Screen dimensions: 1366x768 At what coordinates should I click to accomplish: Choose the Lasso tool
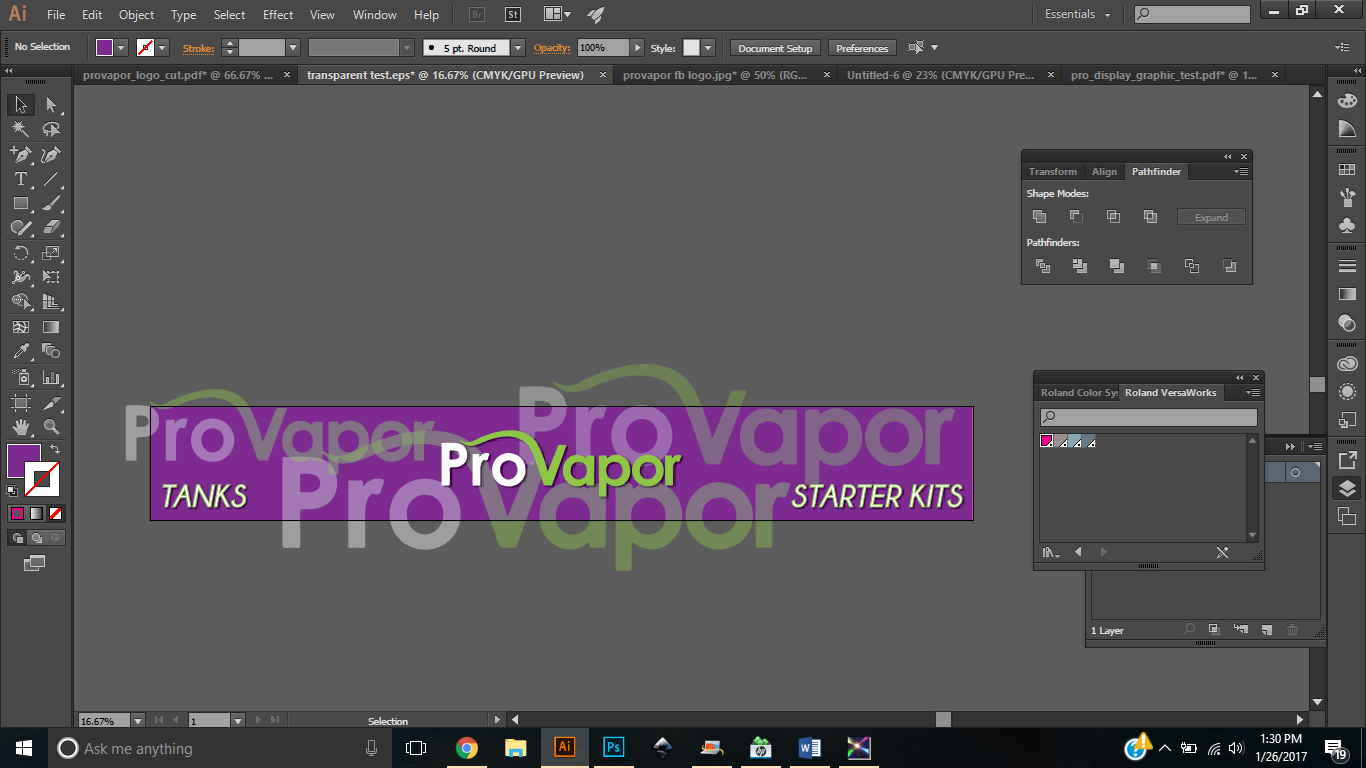point(51,130)
